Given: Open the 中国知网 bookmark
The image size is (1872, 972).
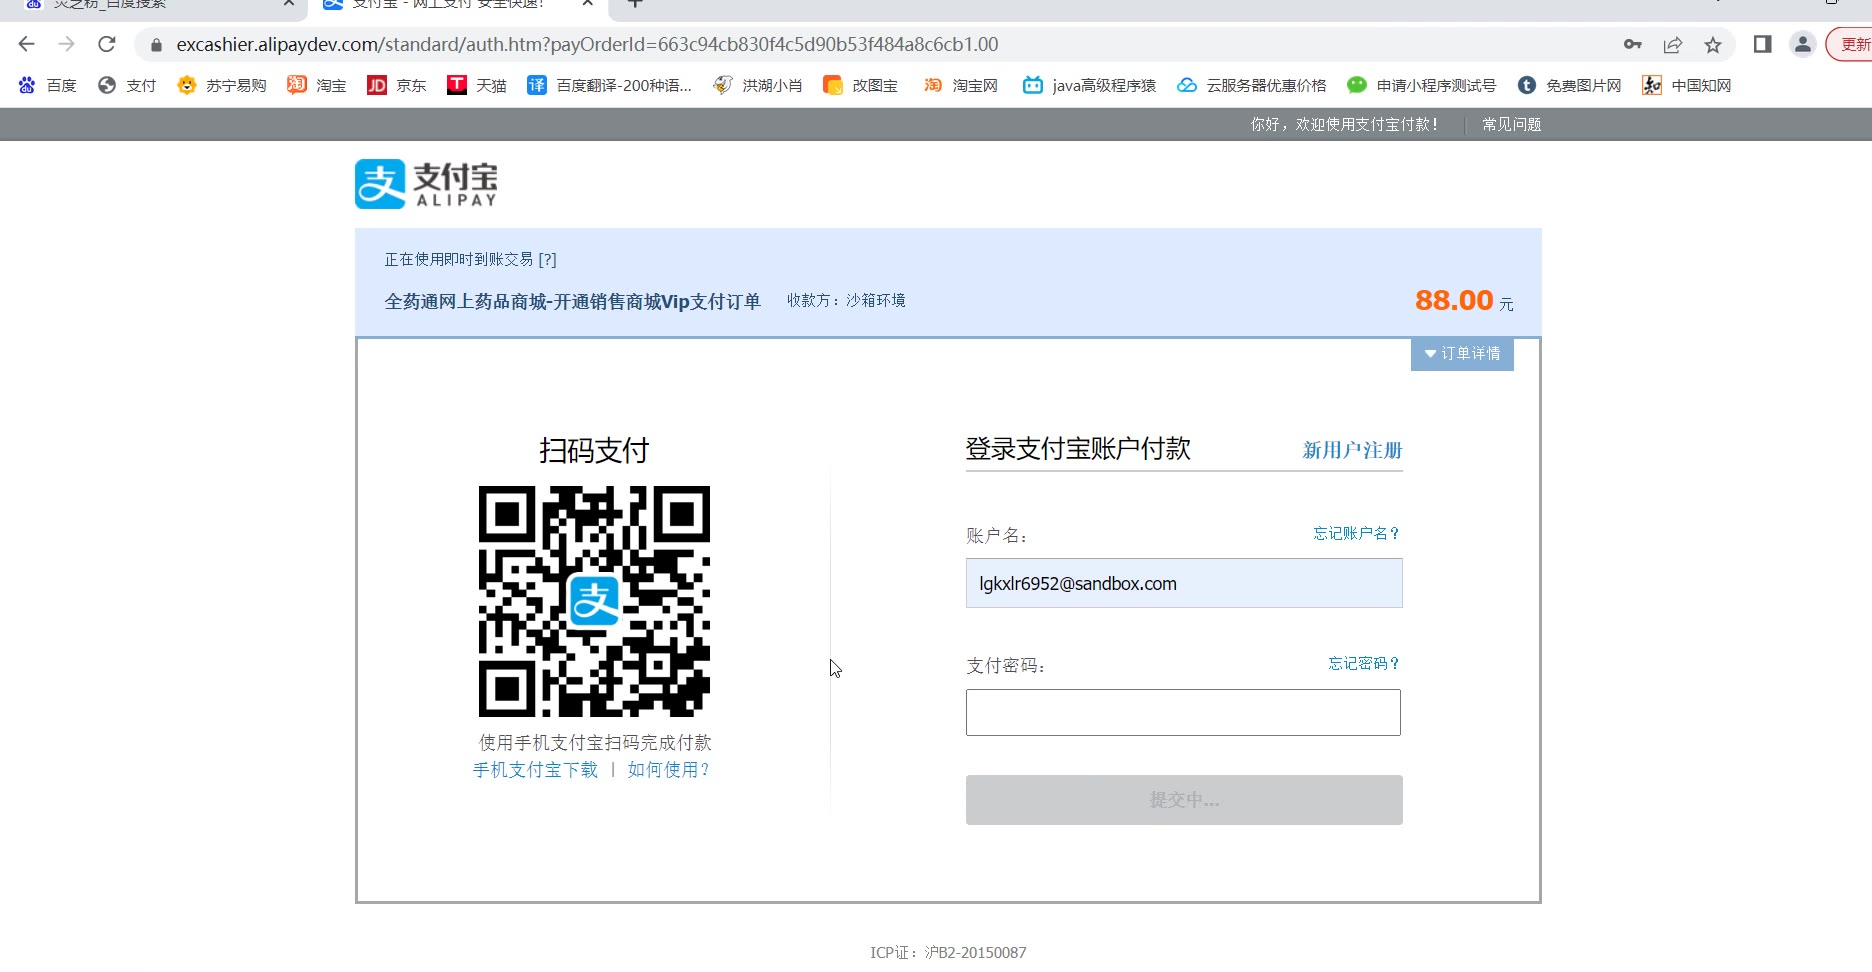Looking at the screenshot, I should pos(1687,85).
